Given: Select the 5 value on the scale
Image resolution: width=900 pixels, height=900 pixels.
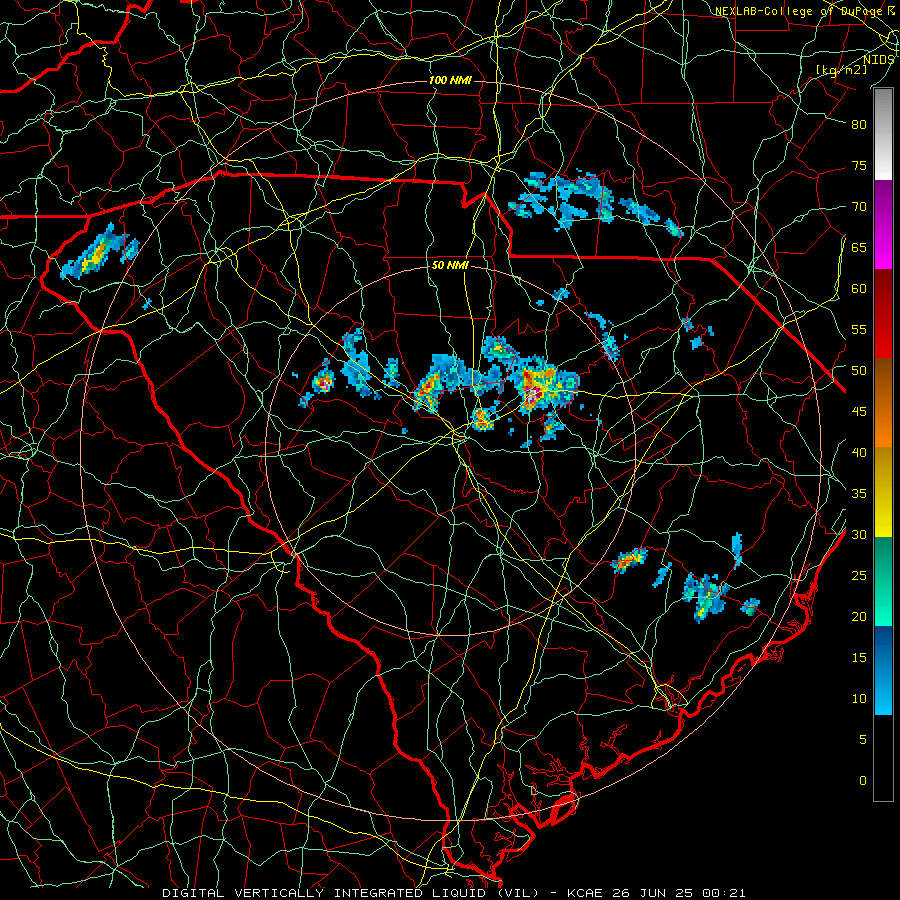Looking at the screenshot, I should point(863,740).
